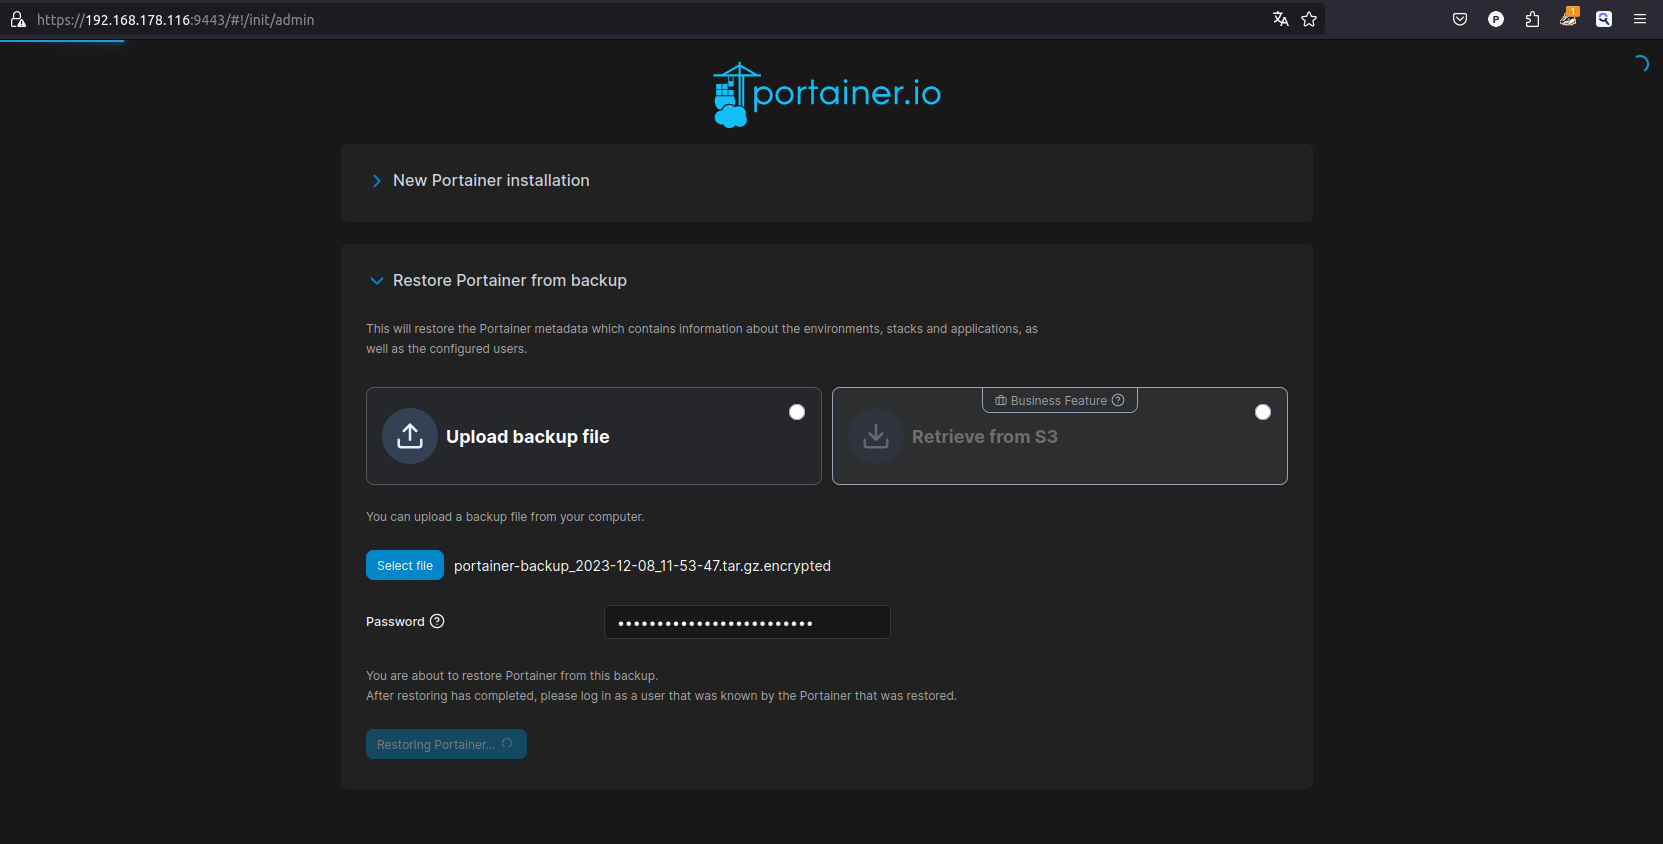Click the Select file button
Viewport: 1663px width, 844px height.
point(405,565)
